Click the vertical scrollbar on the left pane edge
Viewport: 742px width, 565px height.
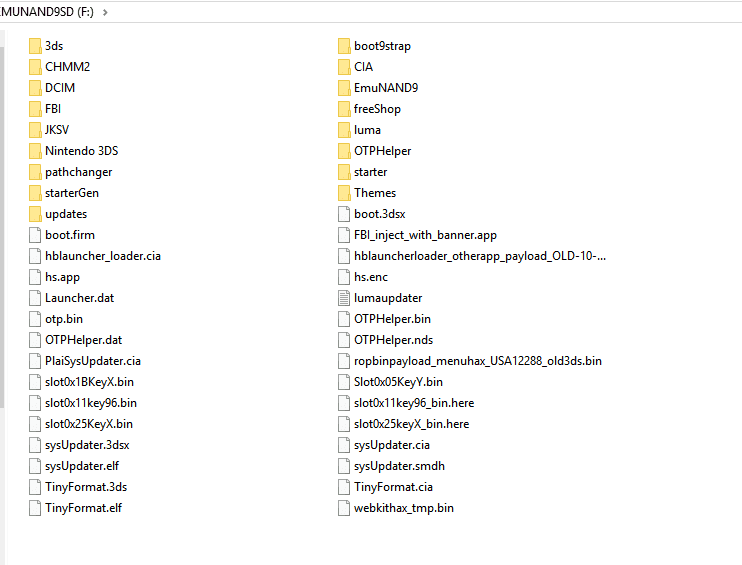2,227
